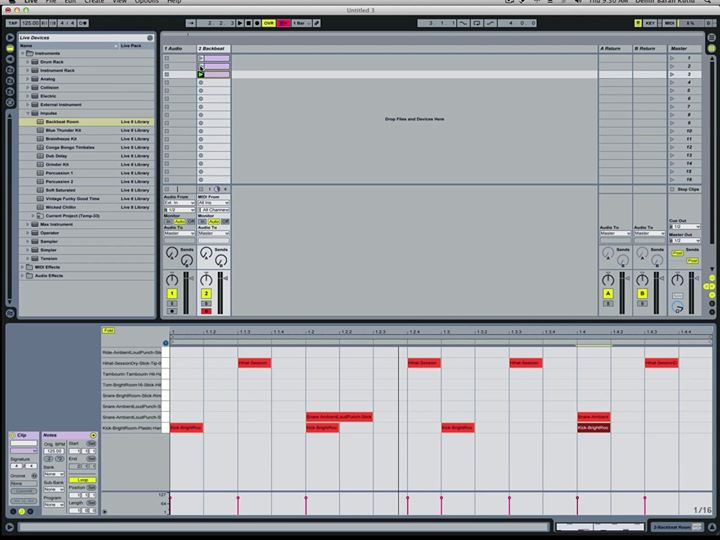Toggle track 1 activator button
This screenshot has height=540, width=720.
pyautogui.click(x=172, y=293)
